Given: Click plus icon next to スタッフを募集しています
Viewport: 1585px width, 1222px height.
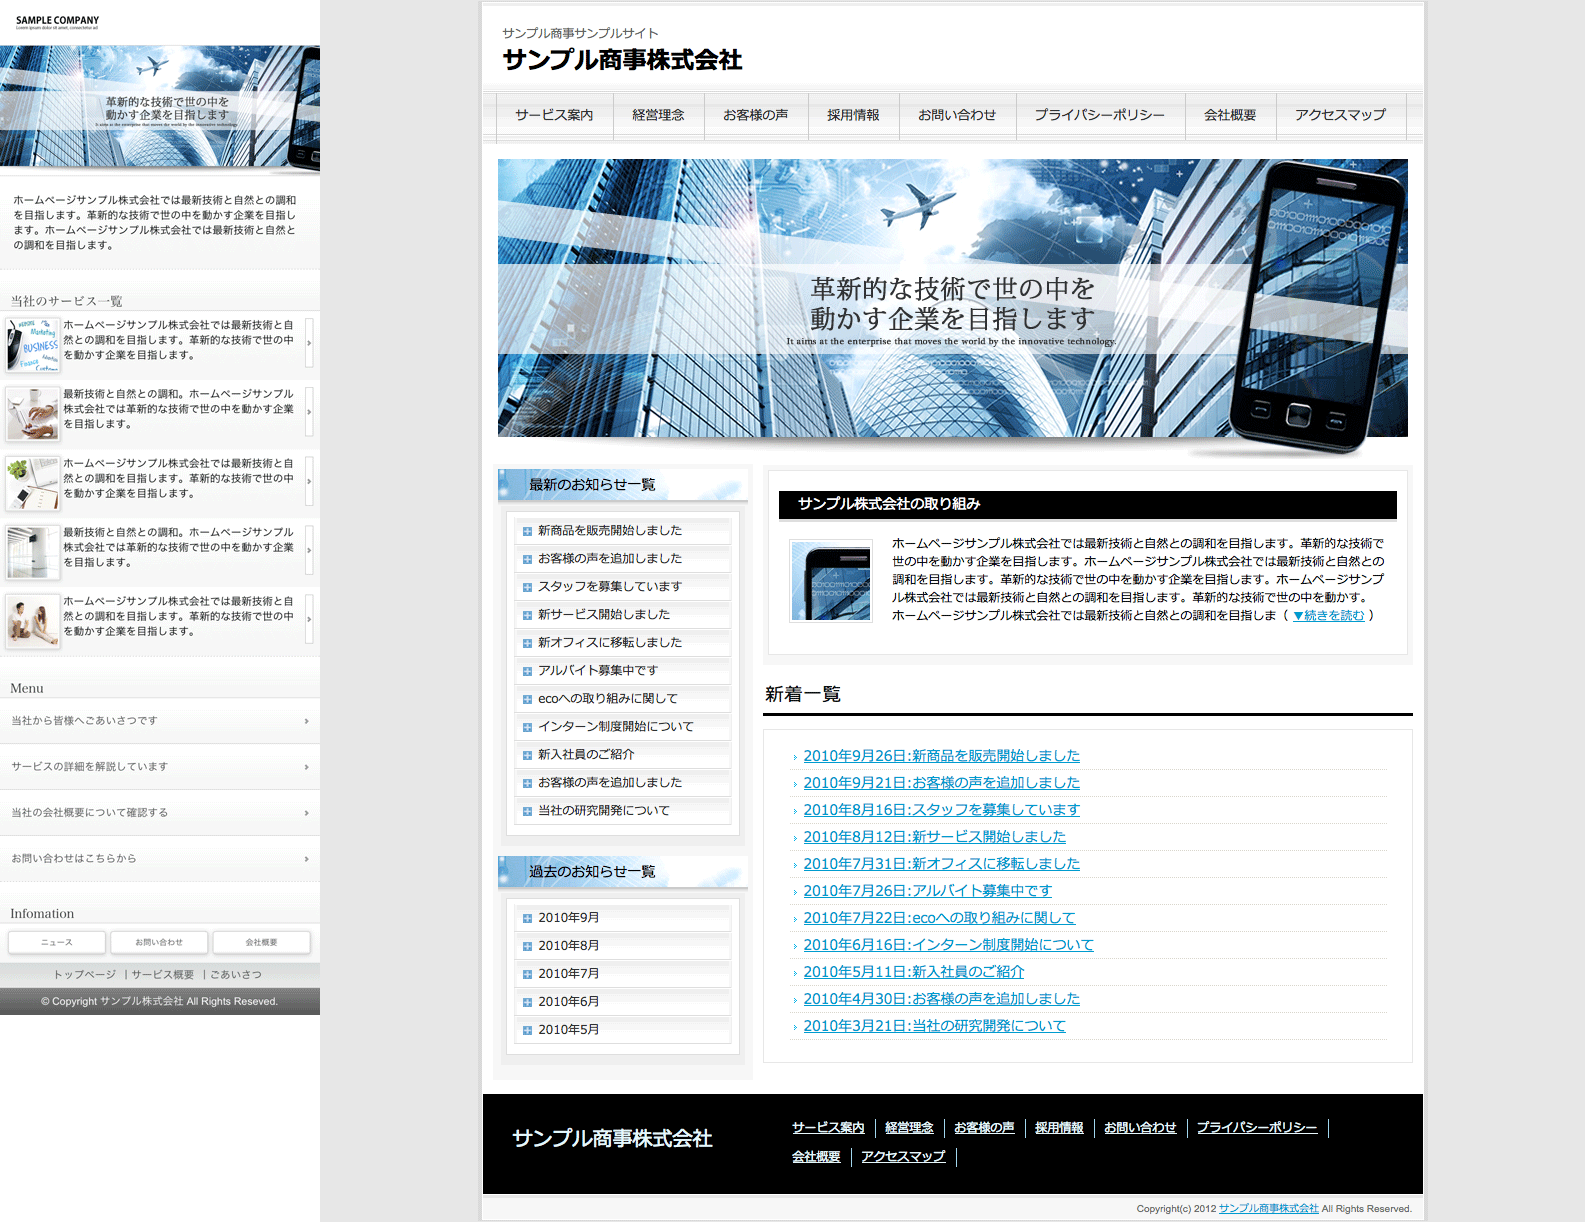Looking at the screenshot, I should (527, 588).
